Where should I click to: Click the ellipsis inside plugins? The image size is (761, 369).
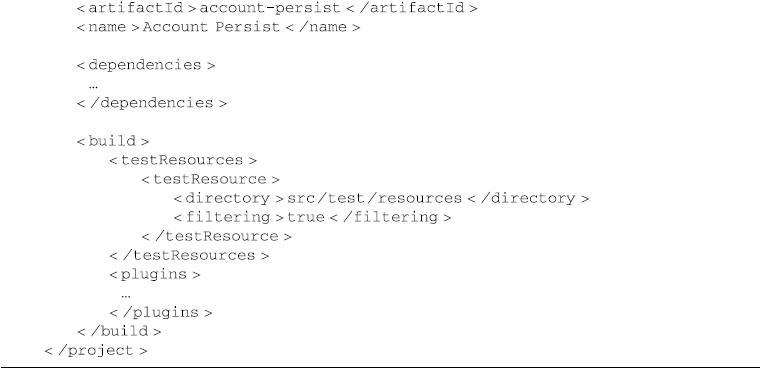point(126,296)
